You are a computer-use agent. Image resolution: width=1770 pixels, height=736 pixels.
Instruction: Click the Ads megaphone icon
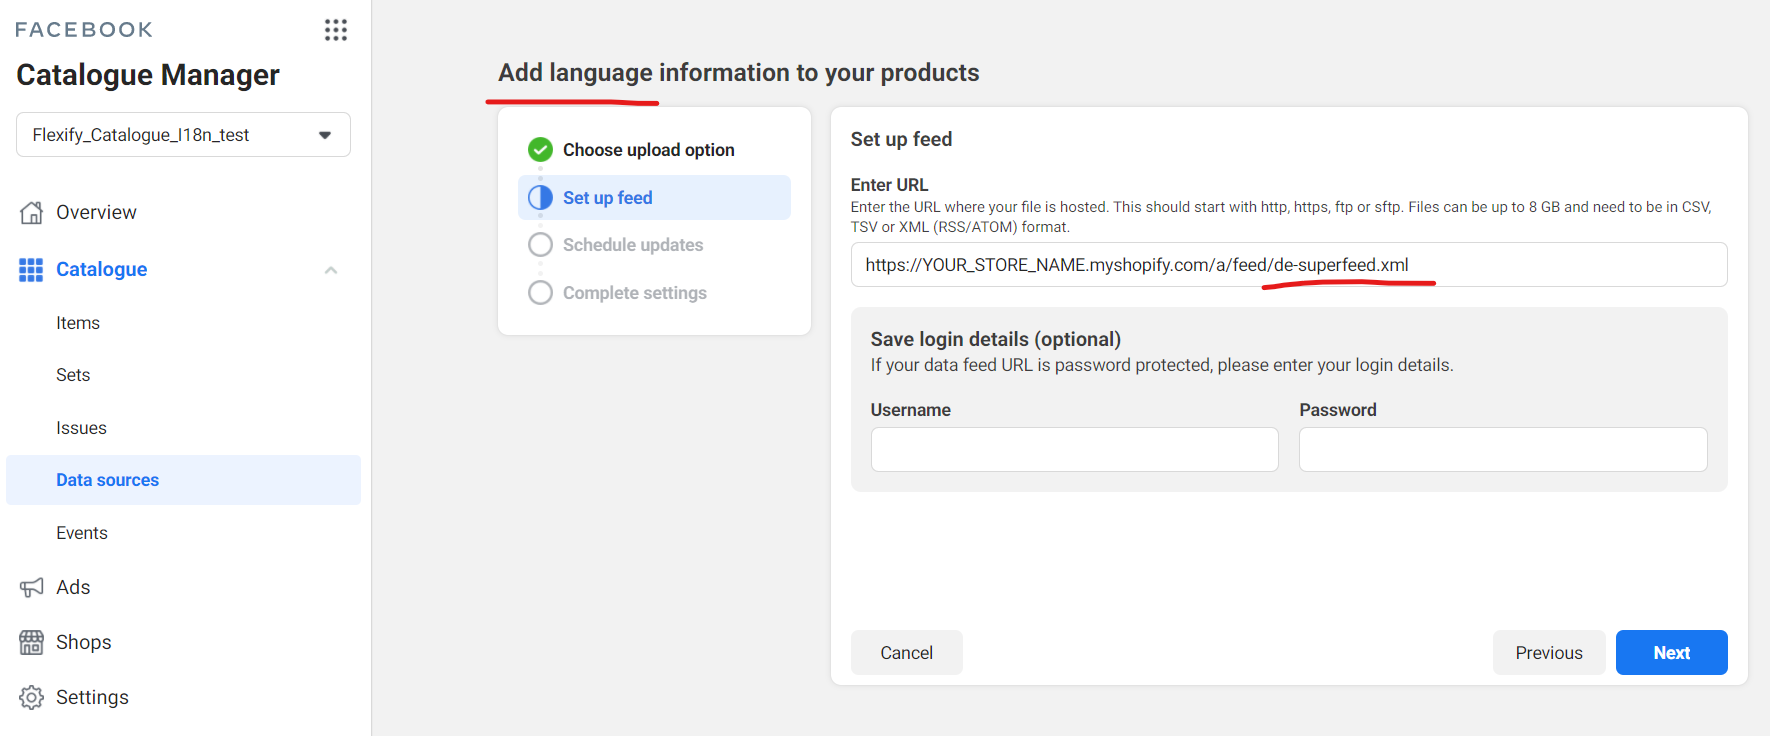click(x=32, y=587)
